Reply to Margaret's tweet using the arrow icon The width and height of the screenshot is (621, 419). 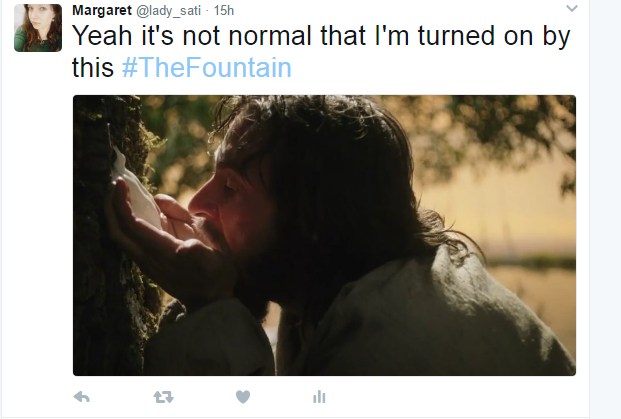[82, 396]
